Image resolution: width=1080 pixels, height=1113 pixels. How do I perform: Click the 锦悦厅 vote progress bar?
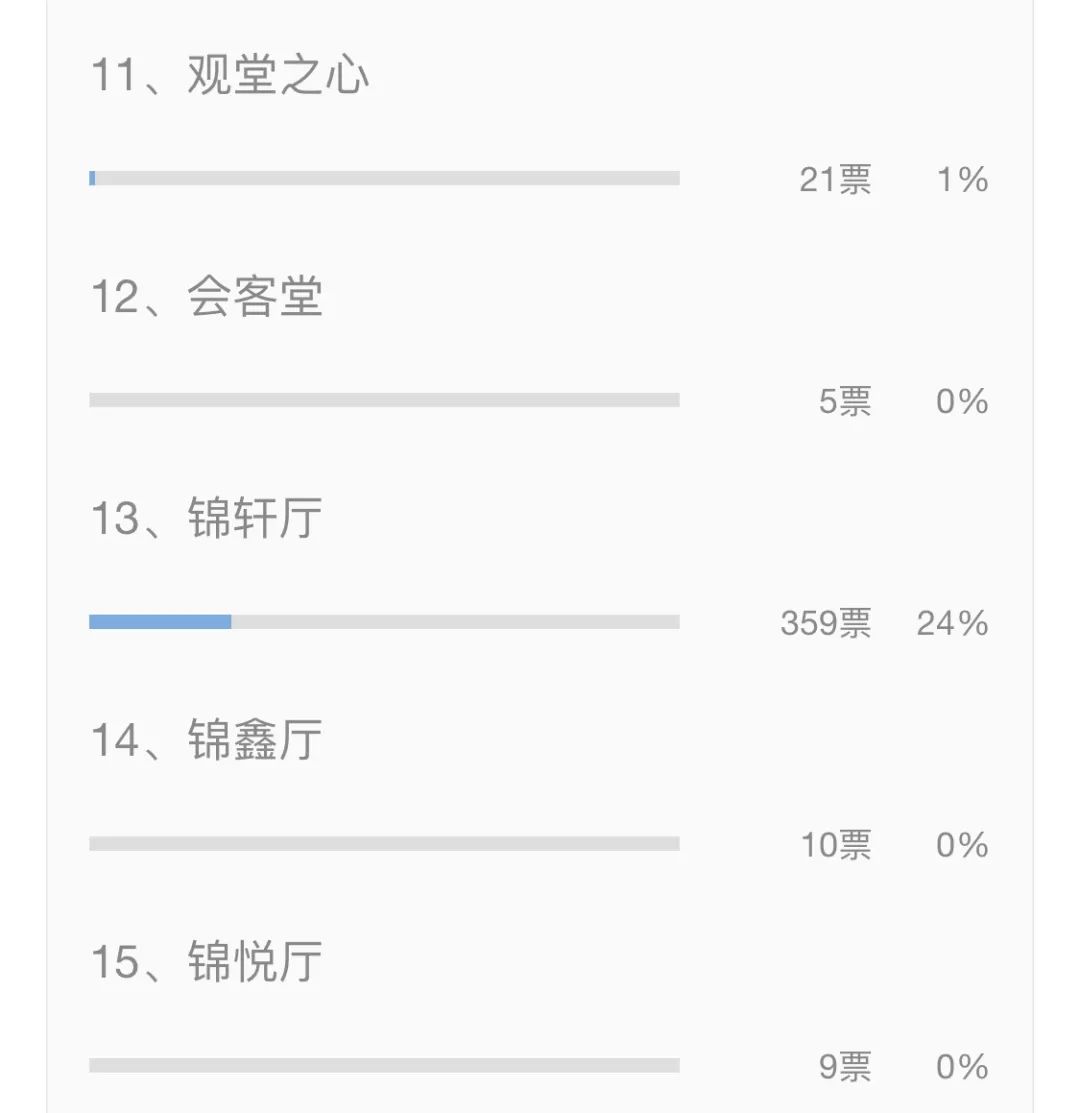coord(384,1065)
